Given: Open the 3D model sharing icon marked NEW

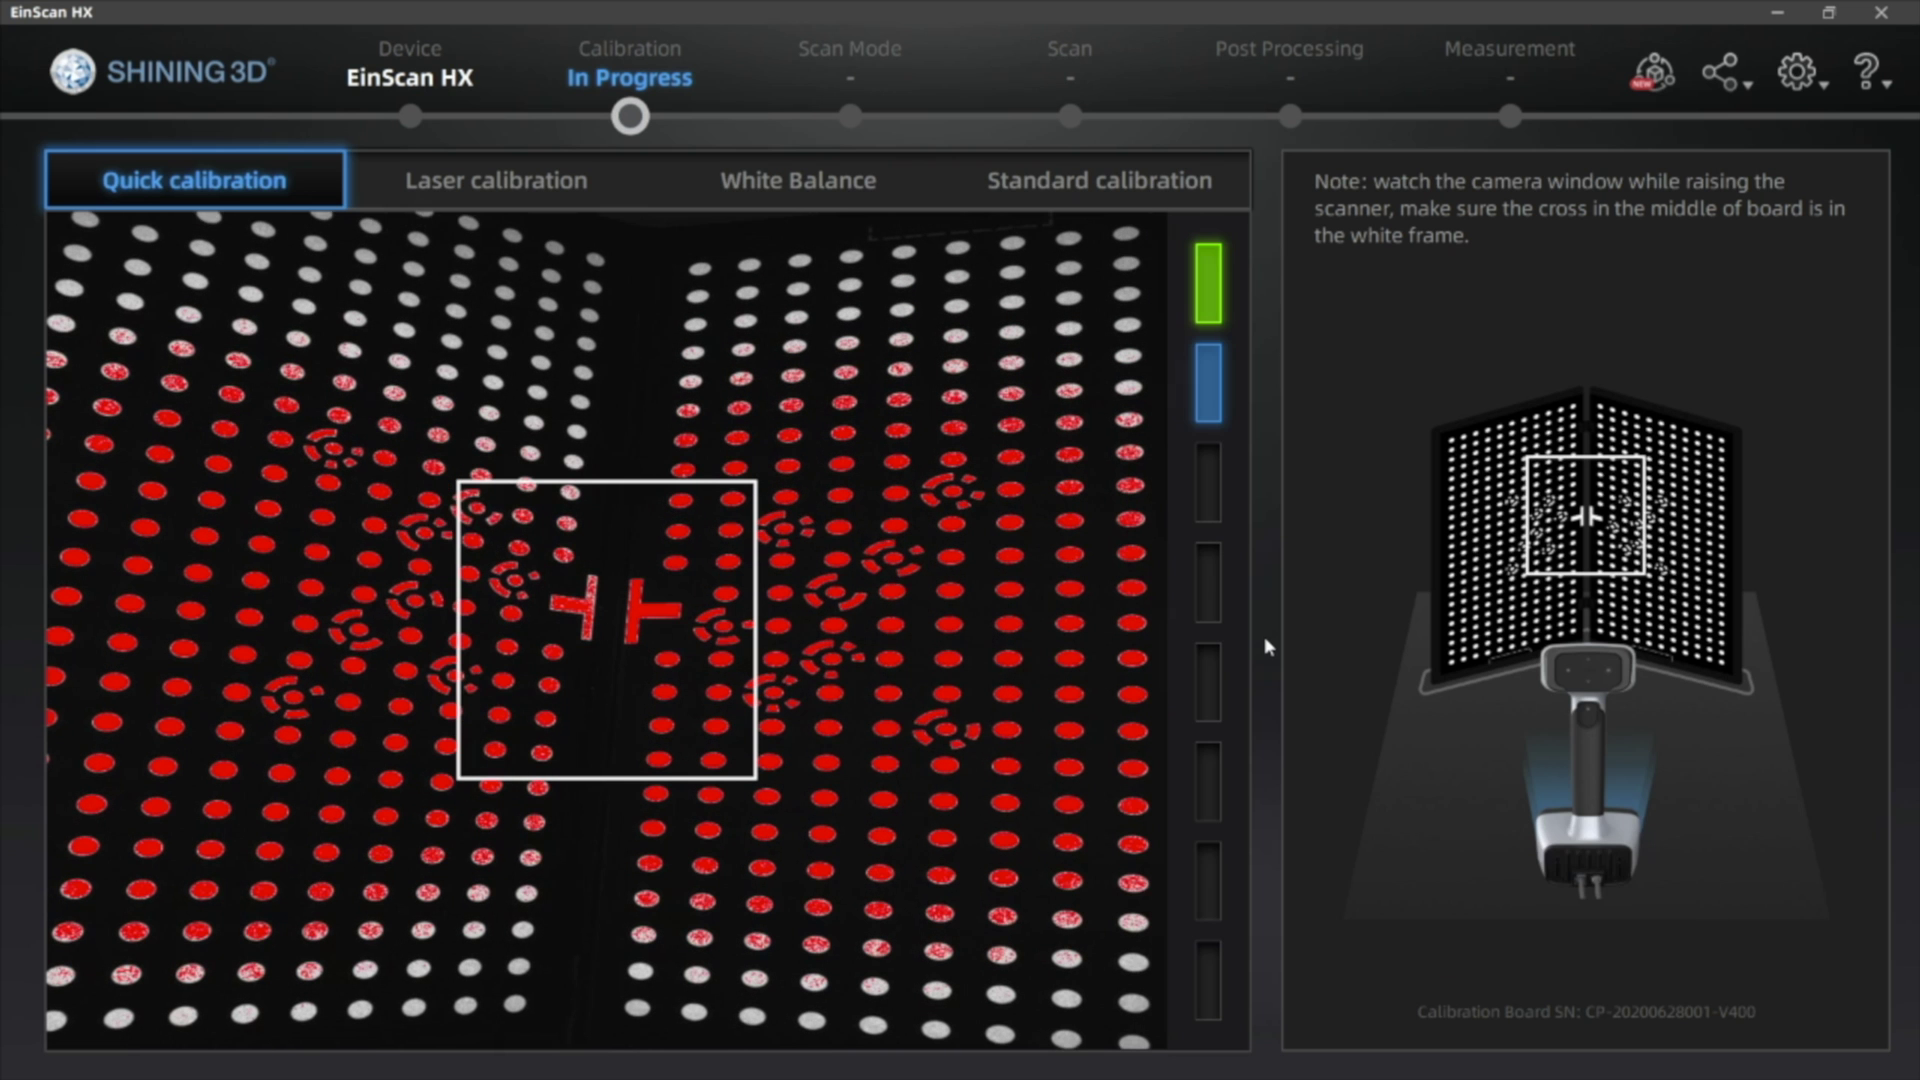Looking at the screenshot, I should coord(1654,72).
